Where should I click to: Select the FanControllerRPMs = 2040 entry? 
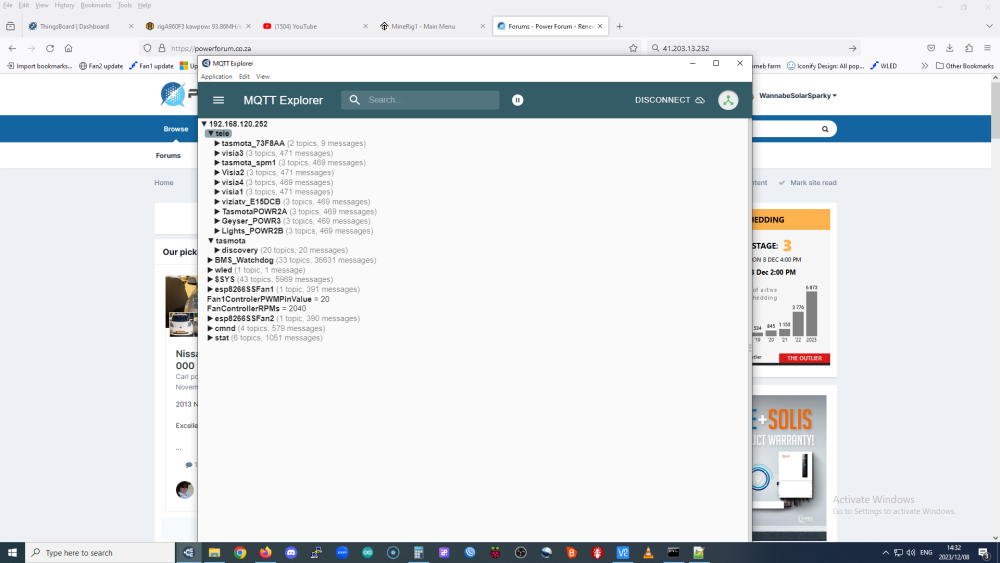coord(256,309)
